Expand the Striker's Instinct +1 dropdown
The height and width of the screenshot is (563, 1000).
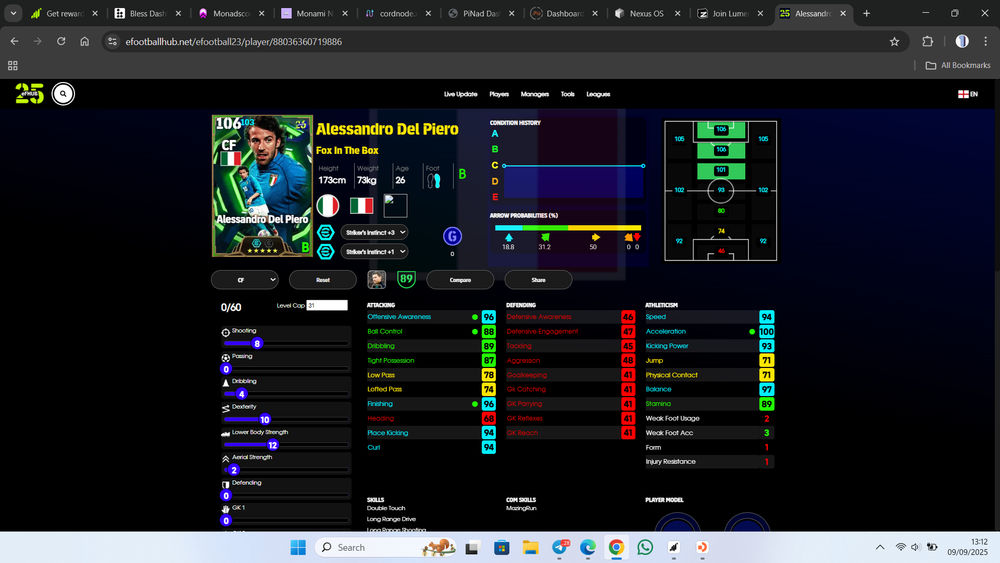pos(374,252)
